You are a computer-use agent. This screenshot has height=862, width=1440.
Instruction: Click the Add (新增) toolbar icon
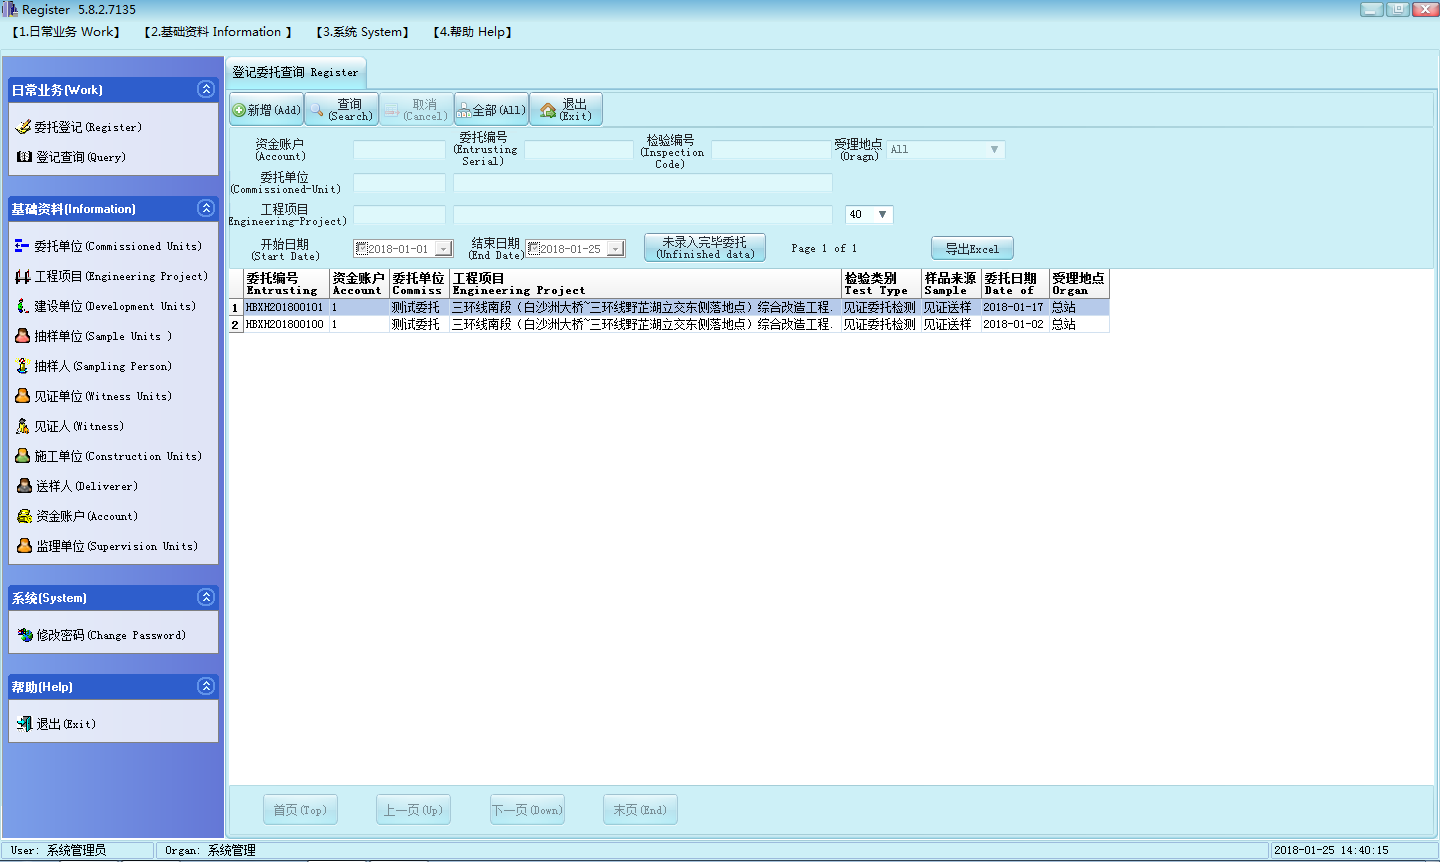coord(240,110)
